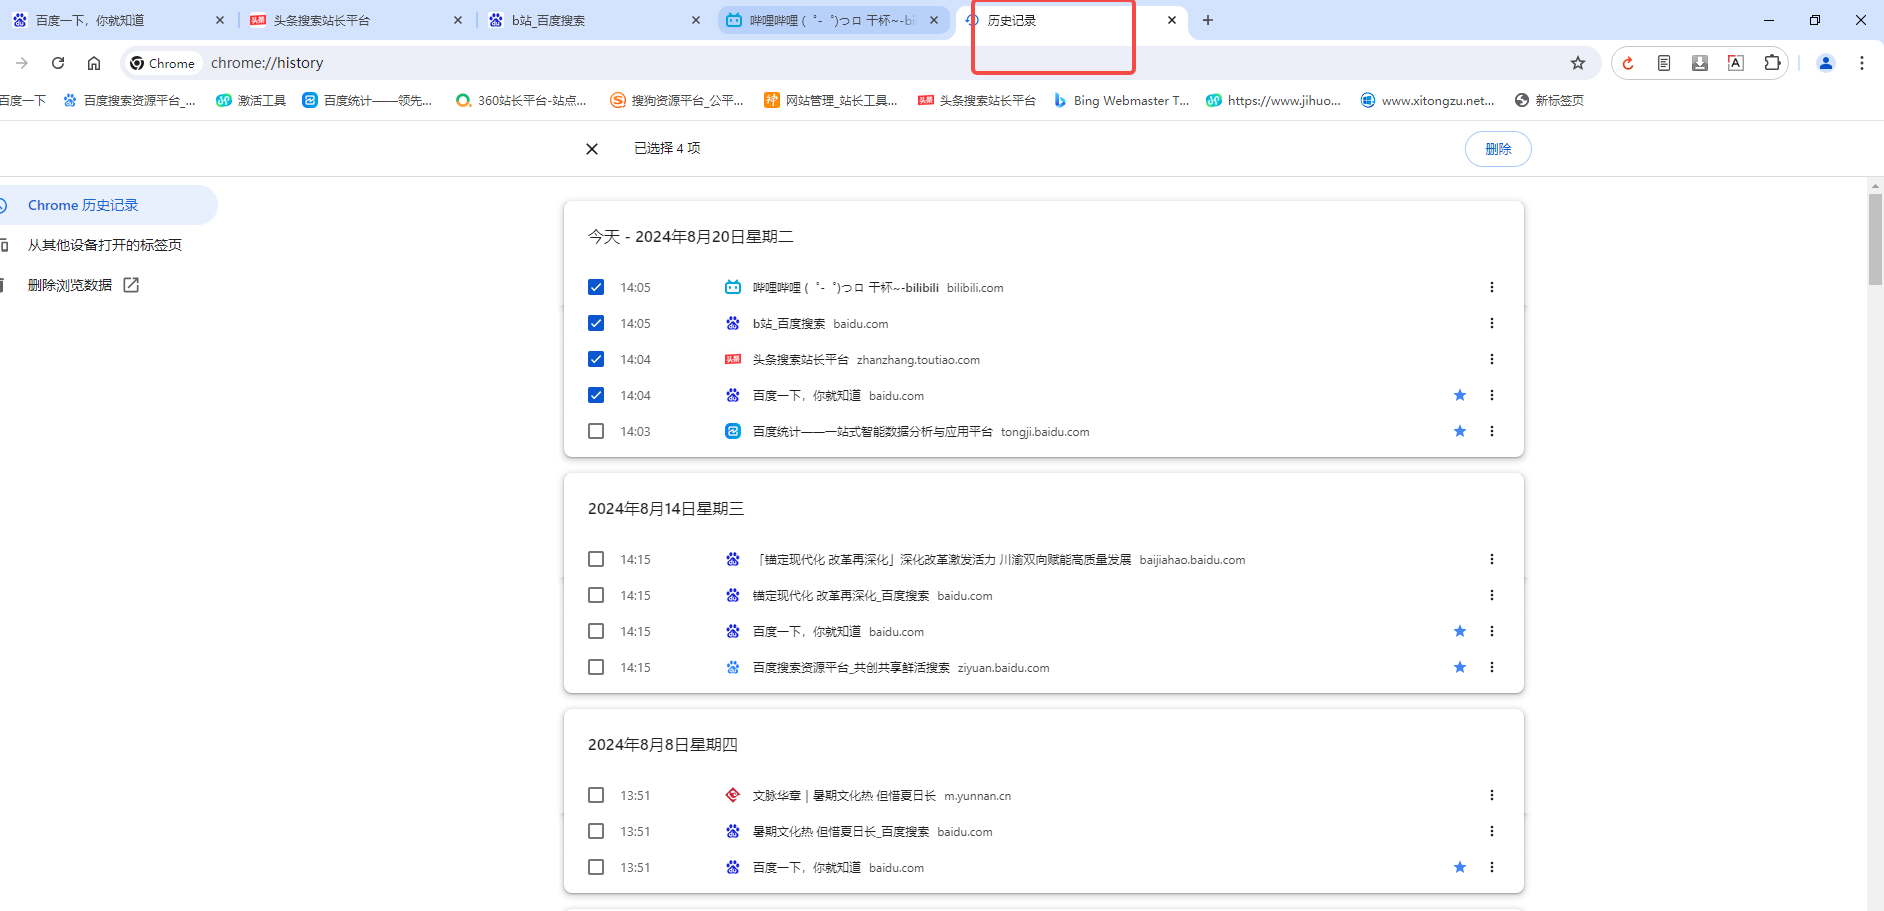Cancel selection with the X icon

click(592, 149)
